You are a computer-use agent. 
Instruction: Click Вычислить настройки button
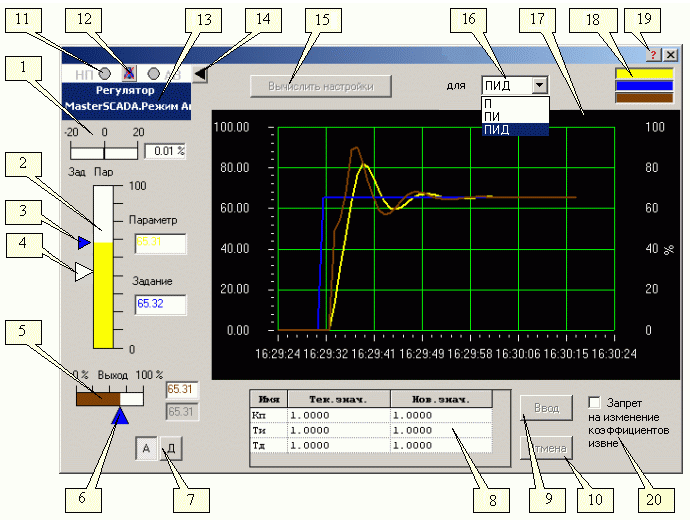321,86
